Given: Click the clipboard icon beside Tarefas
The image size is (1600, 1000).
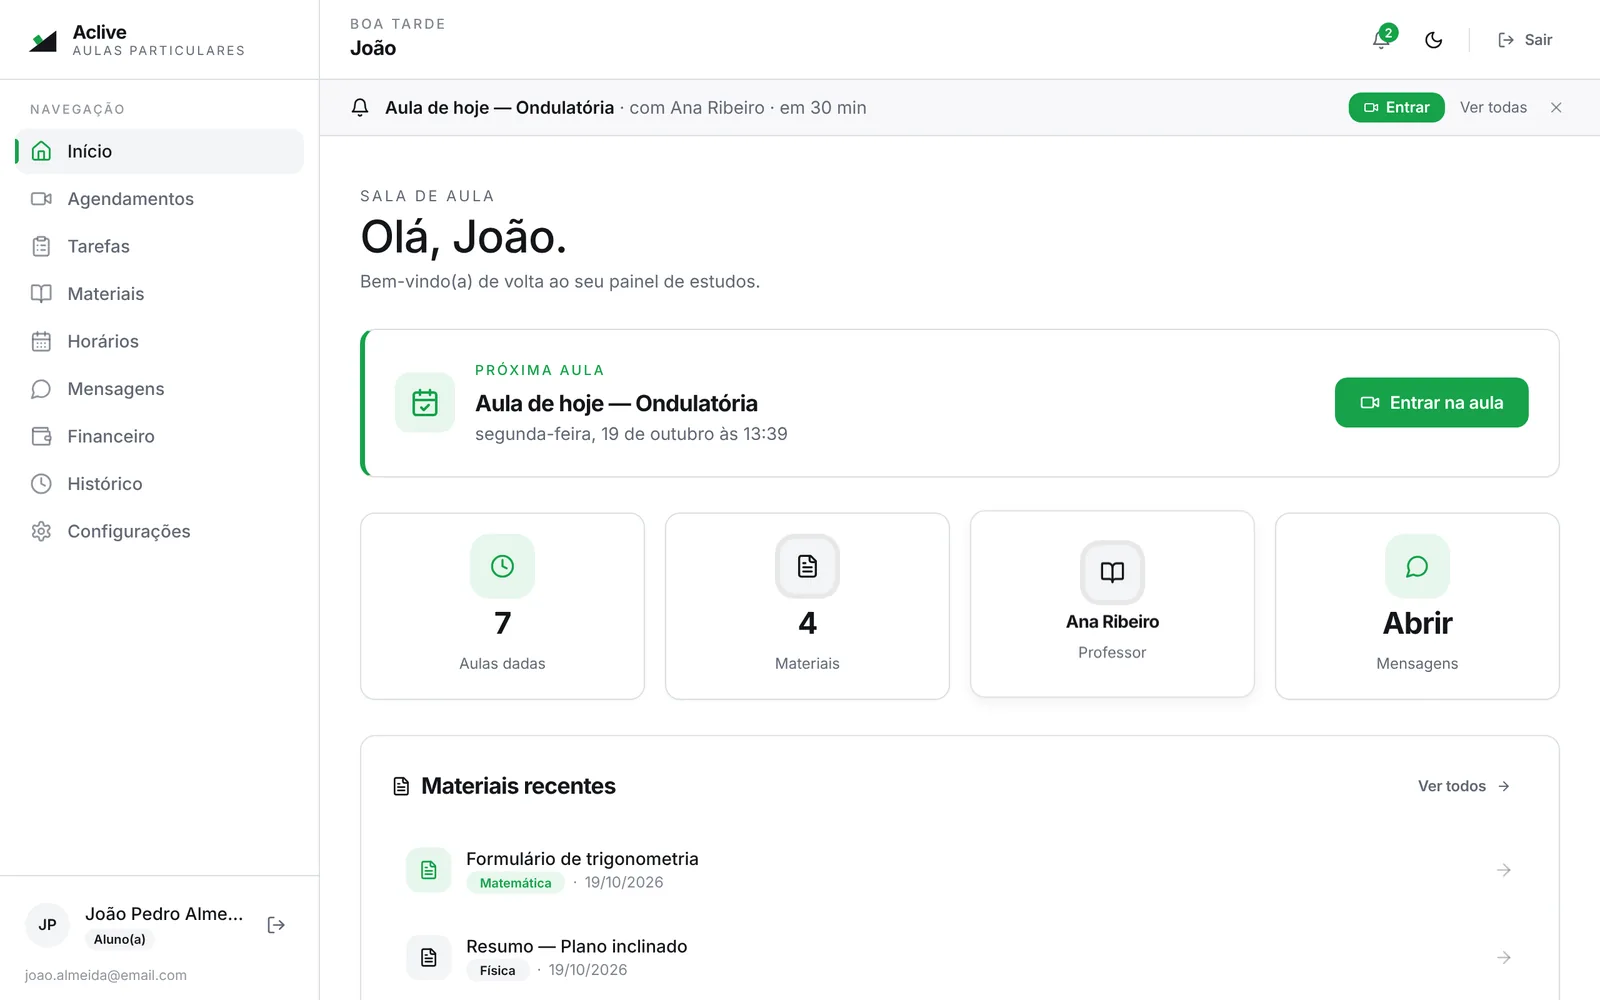Looking at the screenshot, I should point(41,246).
